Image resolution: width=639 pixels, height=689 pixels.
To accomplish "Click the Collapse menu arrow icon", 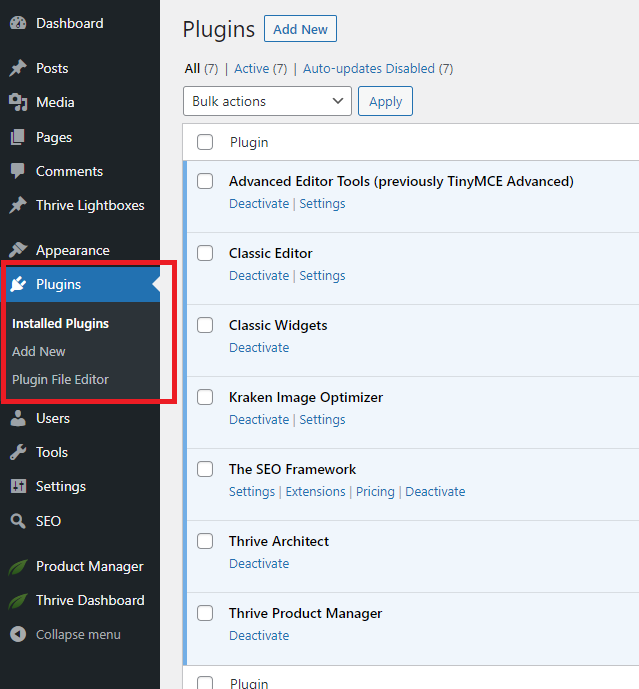I will [18, 635].
